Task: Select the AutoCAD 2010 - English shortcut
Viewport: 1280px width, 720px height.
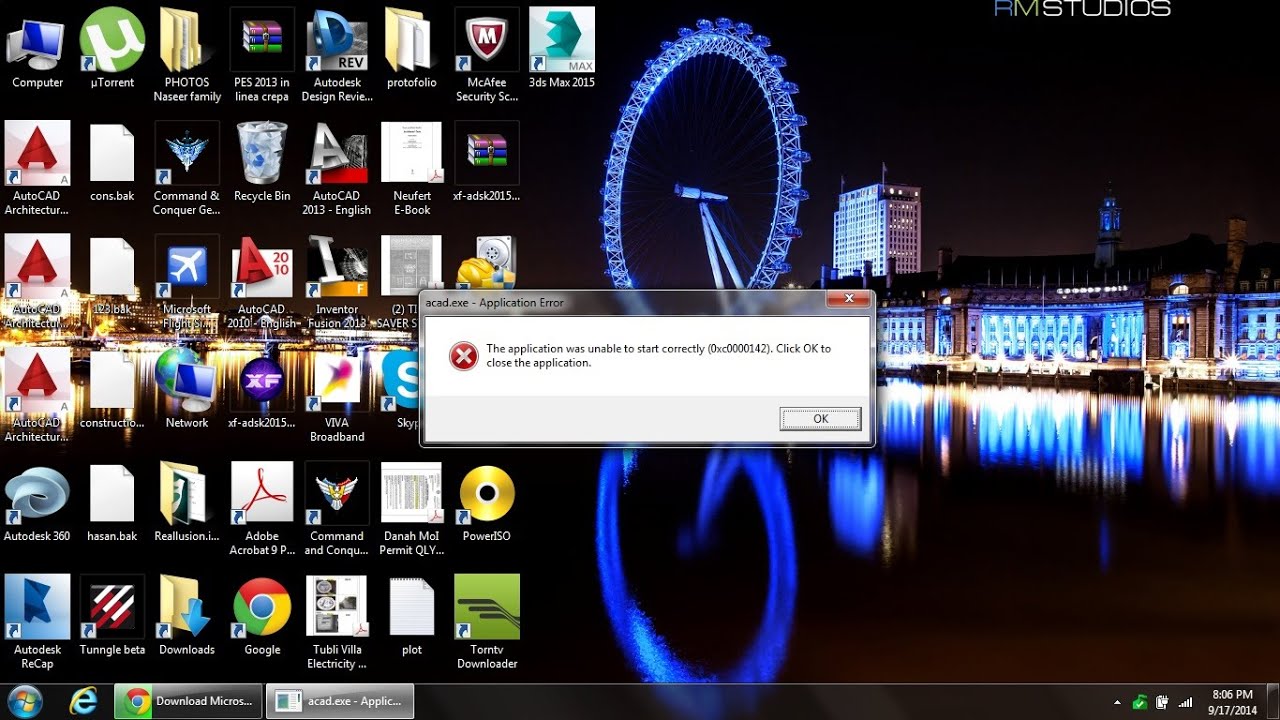Action: coord(262,282)
